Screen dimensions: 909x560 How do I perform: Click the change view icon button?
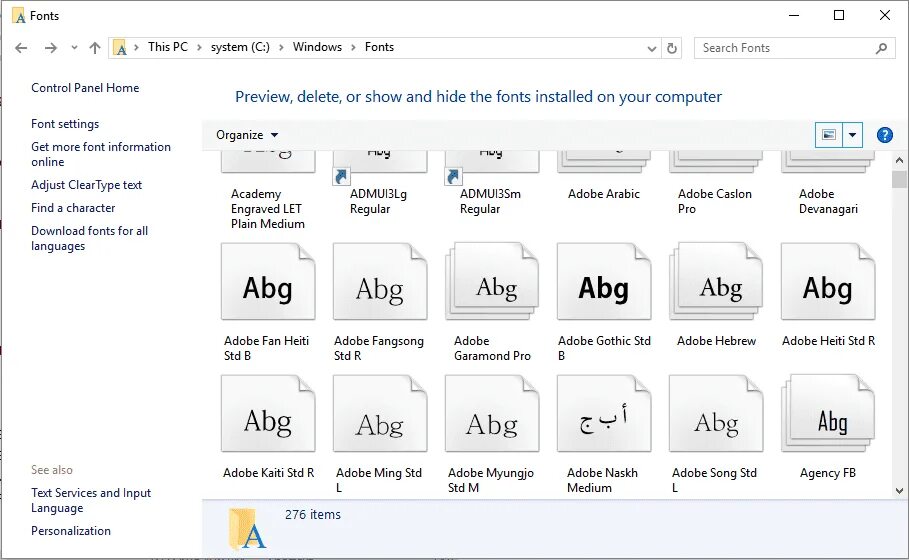point(829,135)
